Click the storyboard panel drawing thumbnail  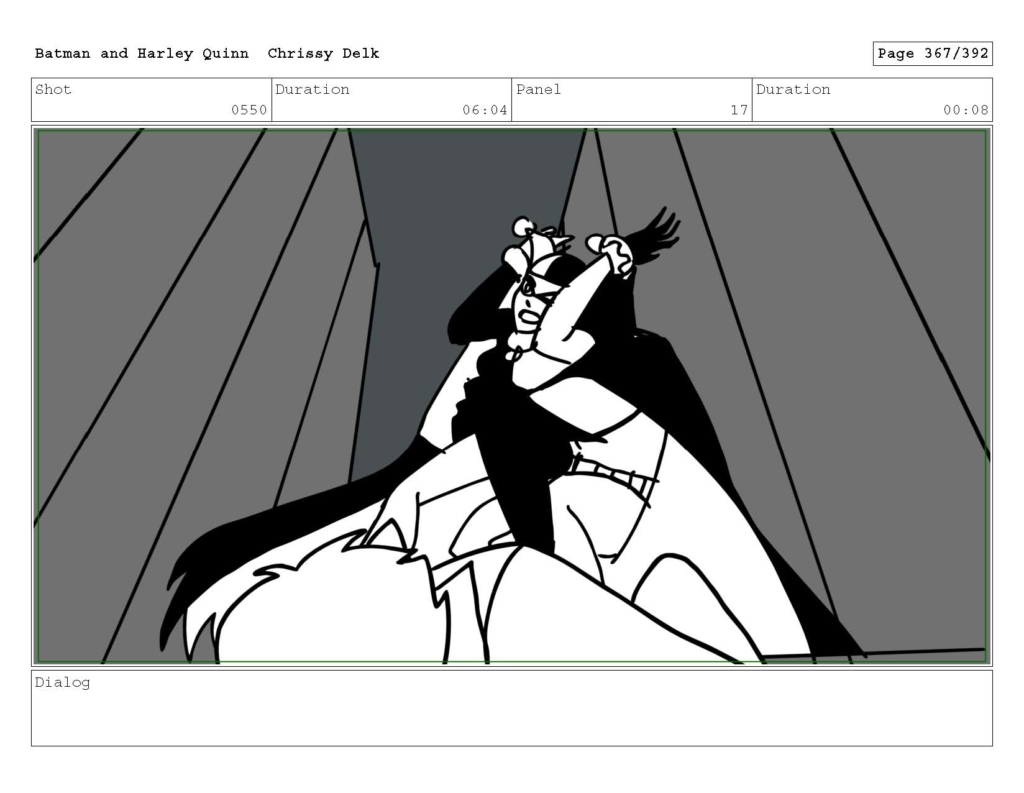(512, 396)
